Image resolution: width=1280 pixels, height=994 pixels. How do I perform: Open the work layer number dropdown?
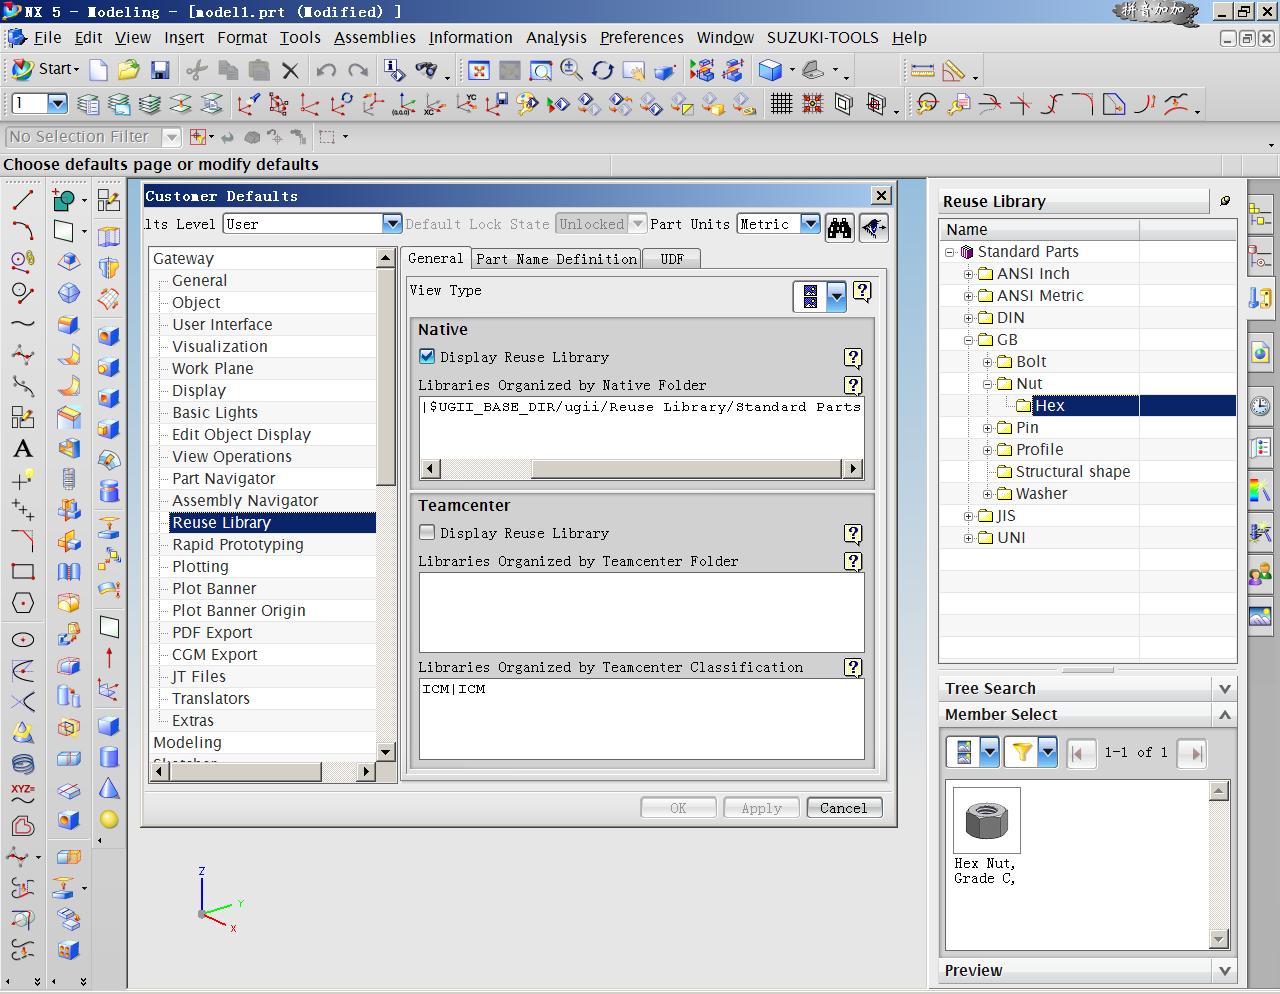(x=57, y=103)
